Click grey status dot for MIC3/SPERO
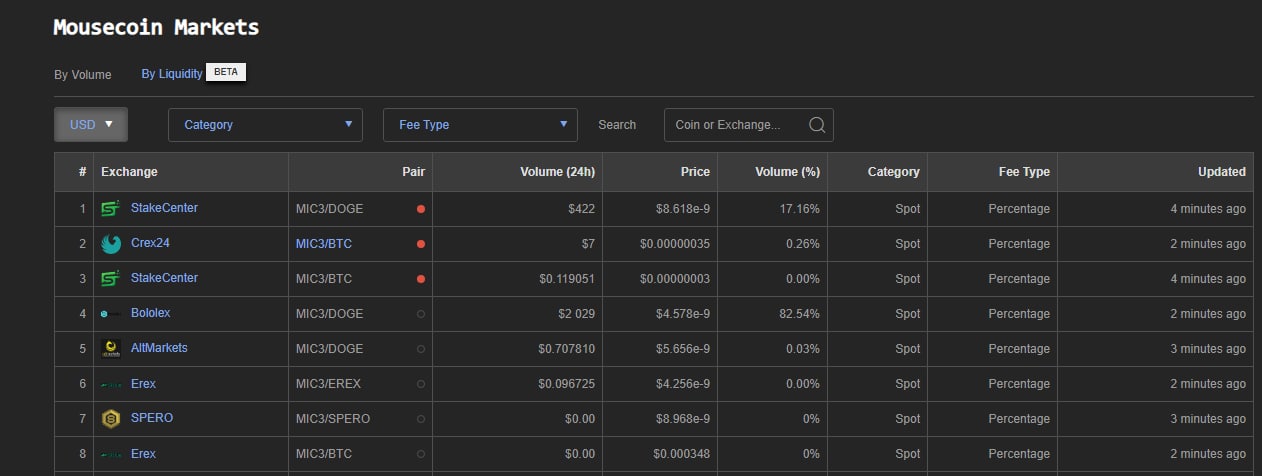Viewport: 1262px width, 476px height. pos(421,419)
